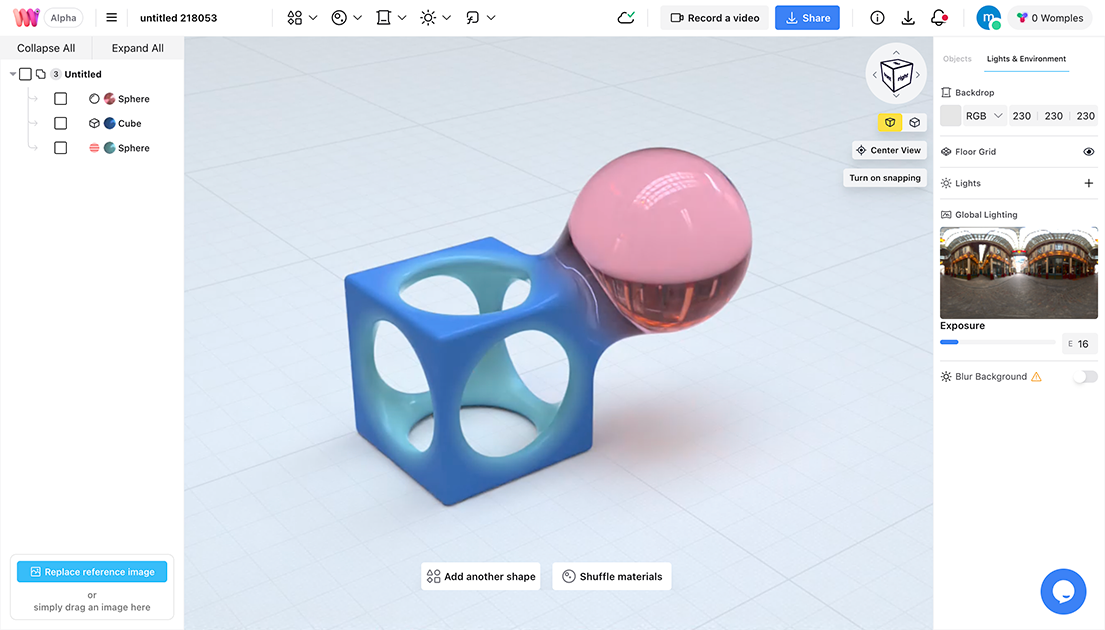Switch to Lights & Environment tab
This screenshot has width=1105, height=630.
pyautogui.click(x=1026, y=59)
